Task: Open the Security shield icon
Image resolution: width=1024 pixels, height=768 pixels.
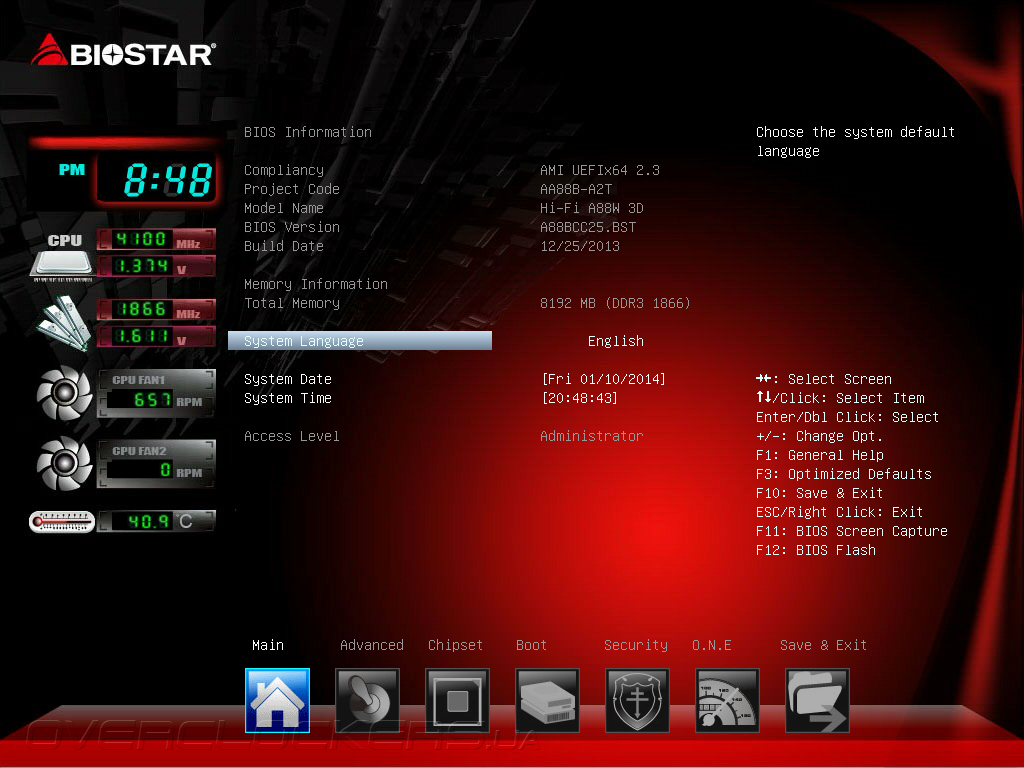Action: click(x=637, y=700)
